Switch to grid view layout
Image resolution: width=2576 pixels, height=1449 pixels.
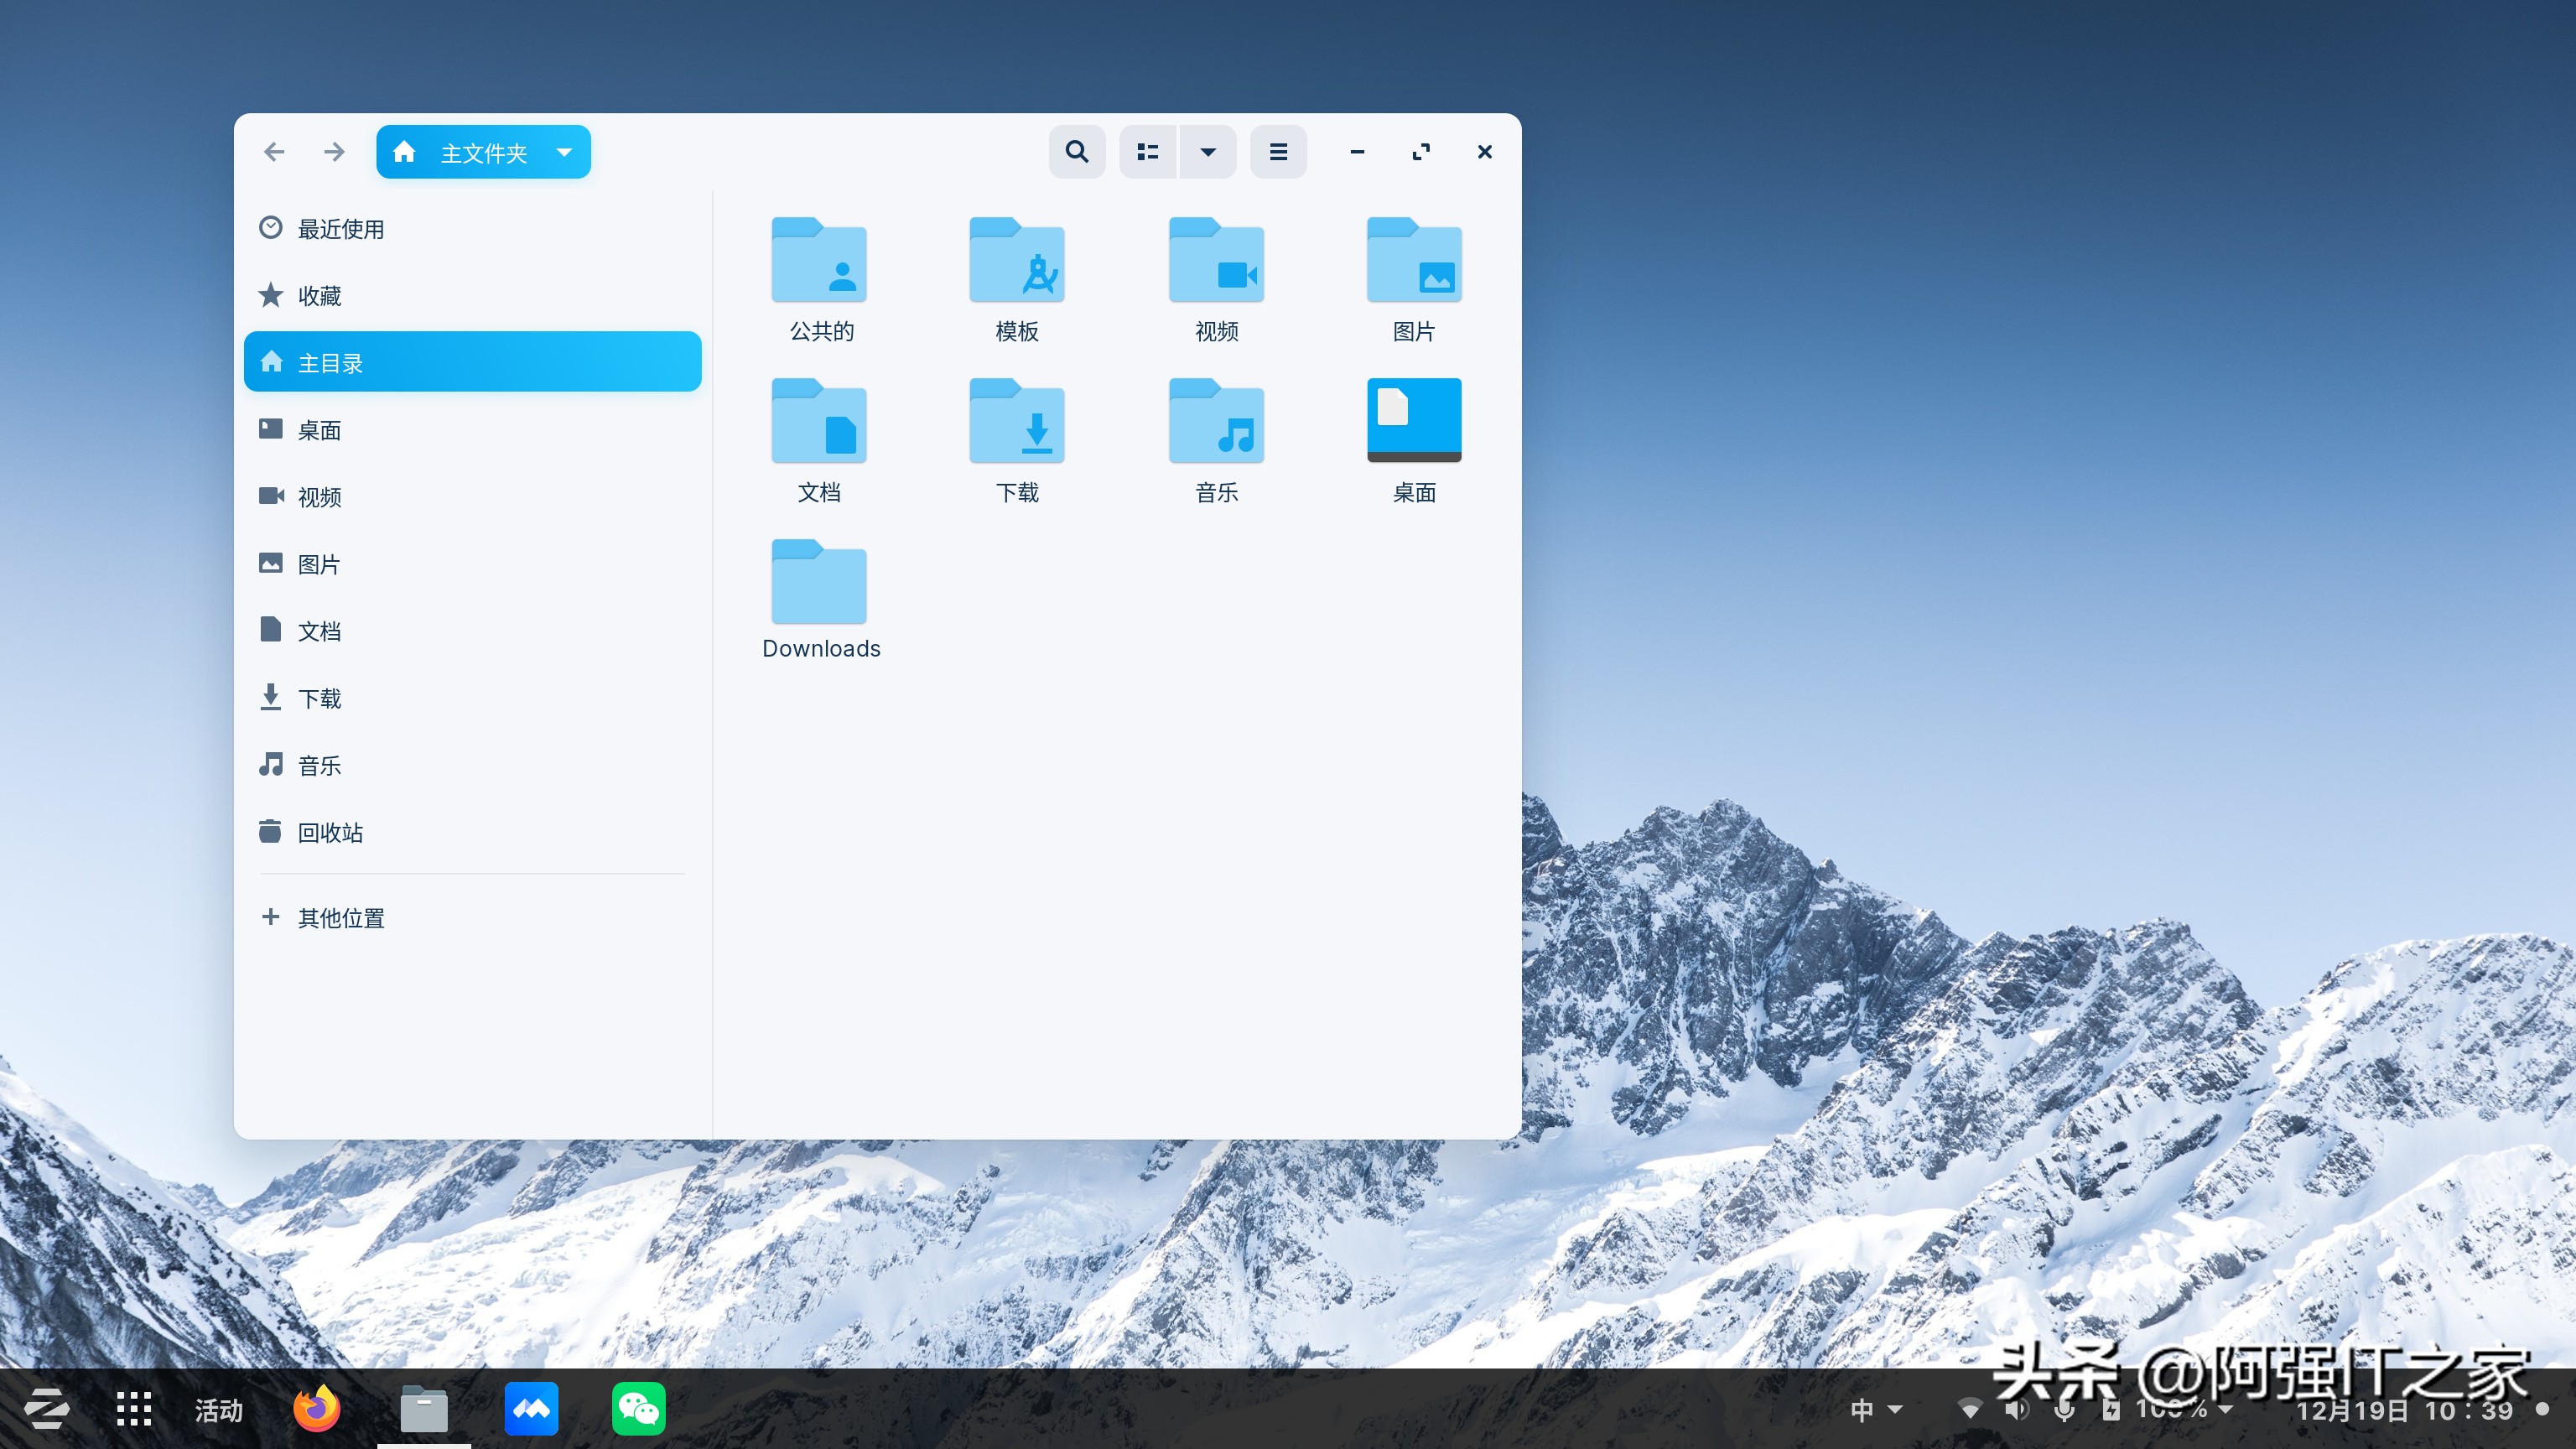click(1146, 151)
